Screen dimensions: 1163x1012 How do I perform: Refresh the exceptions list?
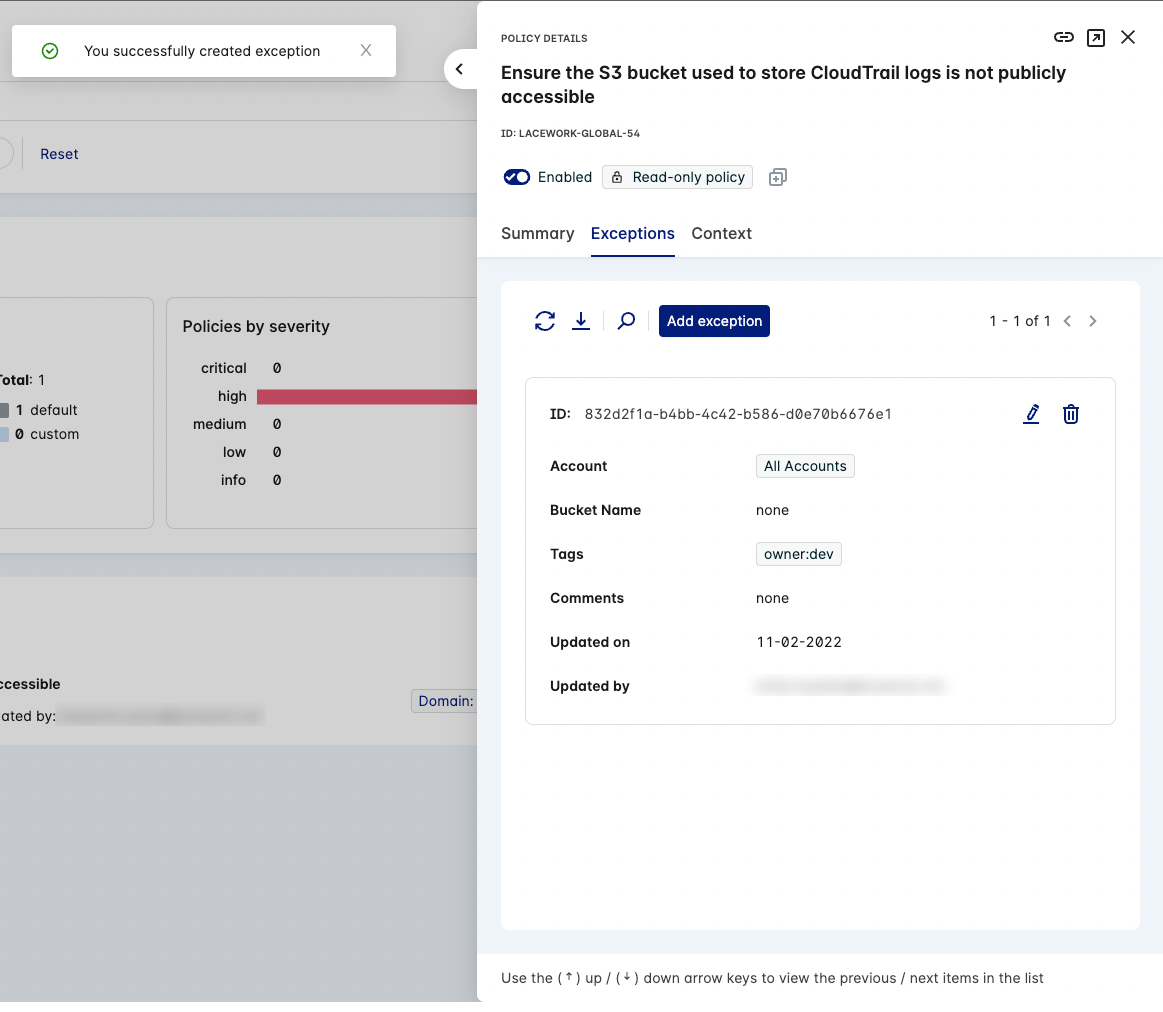tap(545, 321)
